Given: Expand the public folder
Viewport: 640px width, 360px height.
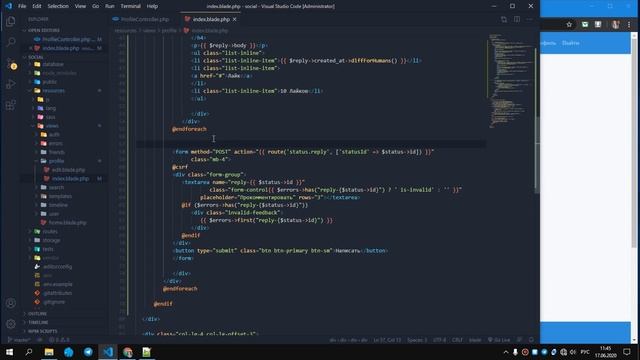Looking at the screenshot, I should (50, 82).
